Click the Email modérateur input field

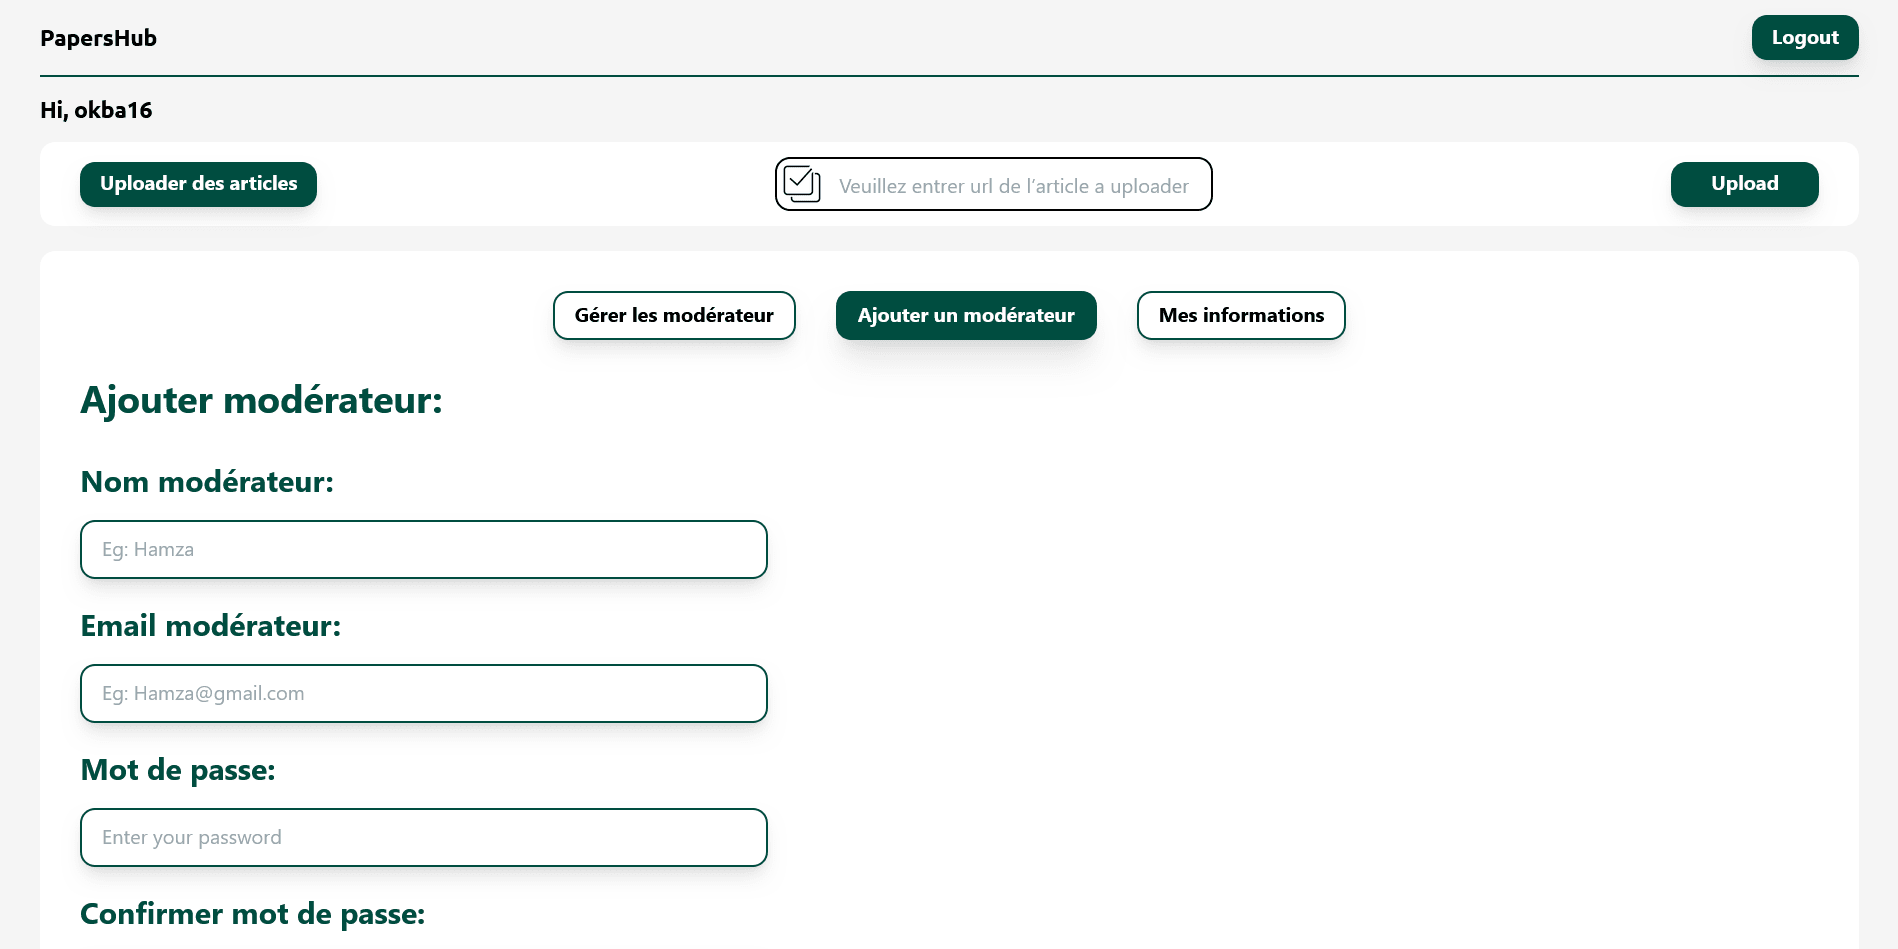[x=424, y=693]
